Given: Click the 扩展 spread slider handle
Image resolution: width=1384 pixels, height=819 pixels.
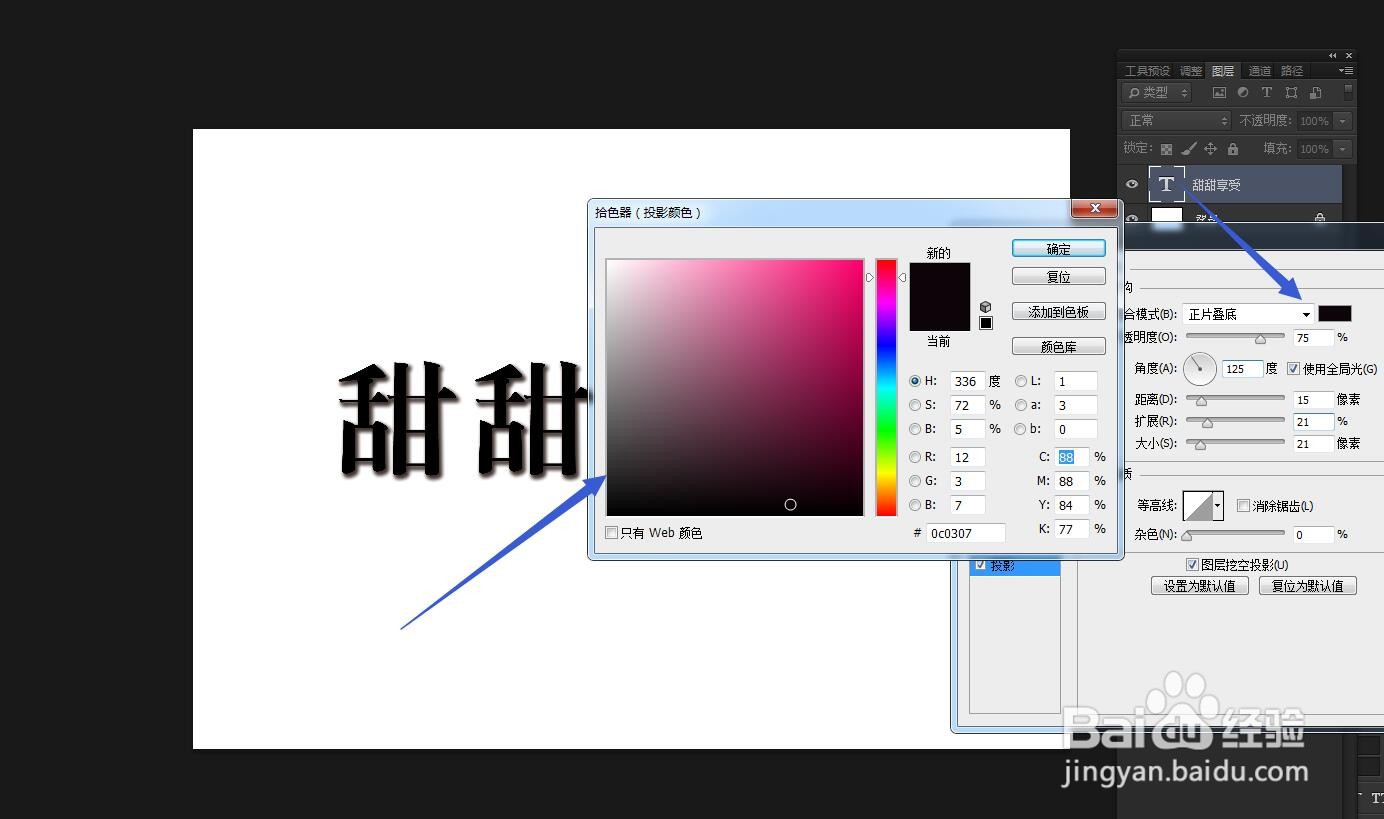Looking at the screenshot, I should 1207,423.
